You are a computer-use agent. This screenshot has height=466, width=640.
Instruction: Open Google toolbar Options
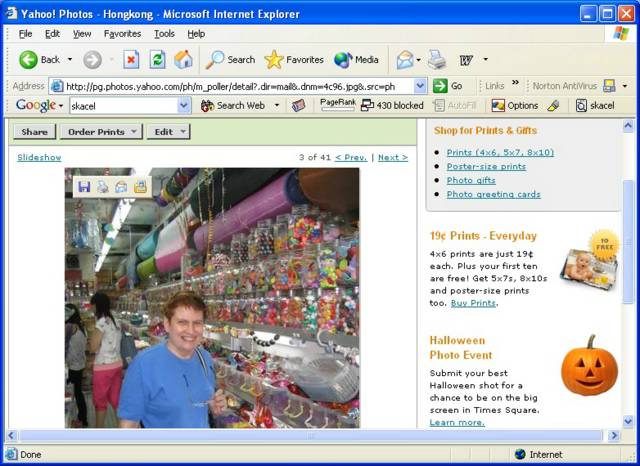pyautogui.click(x=515, y=105)
